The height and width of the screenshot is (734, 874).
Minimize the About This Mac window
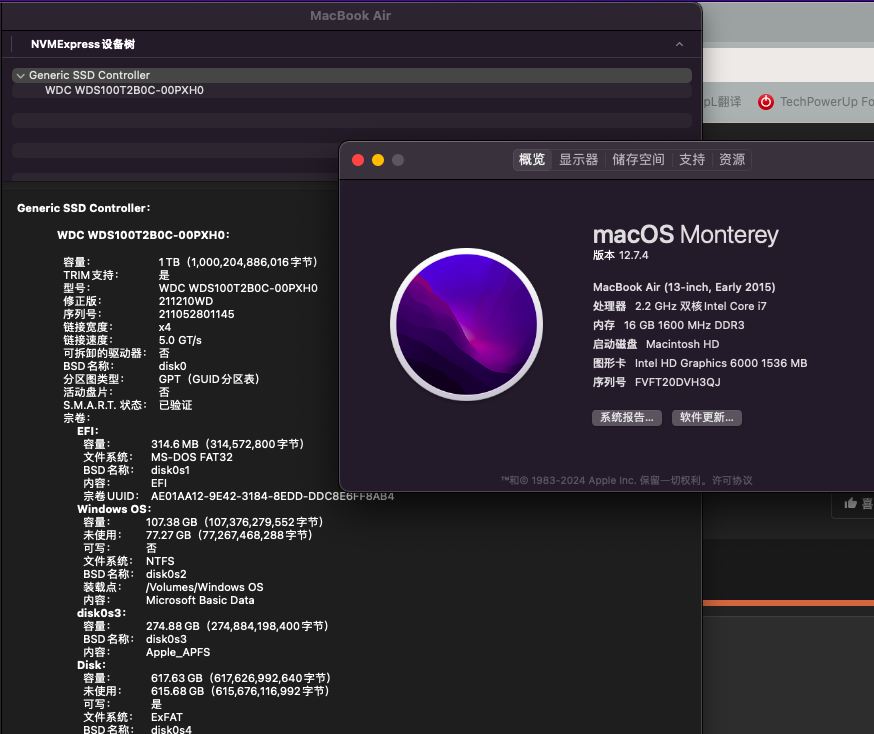378,160
